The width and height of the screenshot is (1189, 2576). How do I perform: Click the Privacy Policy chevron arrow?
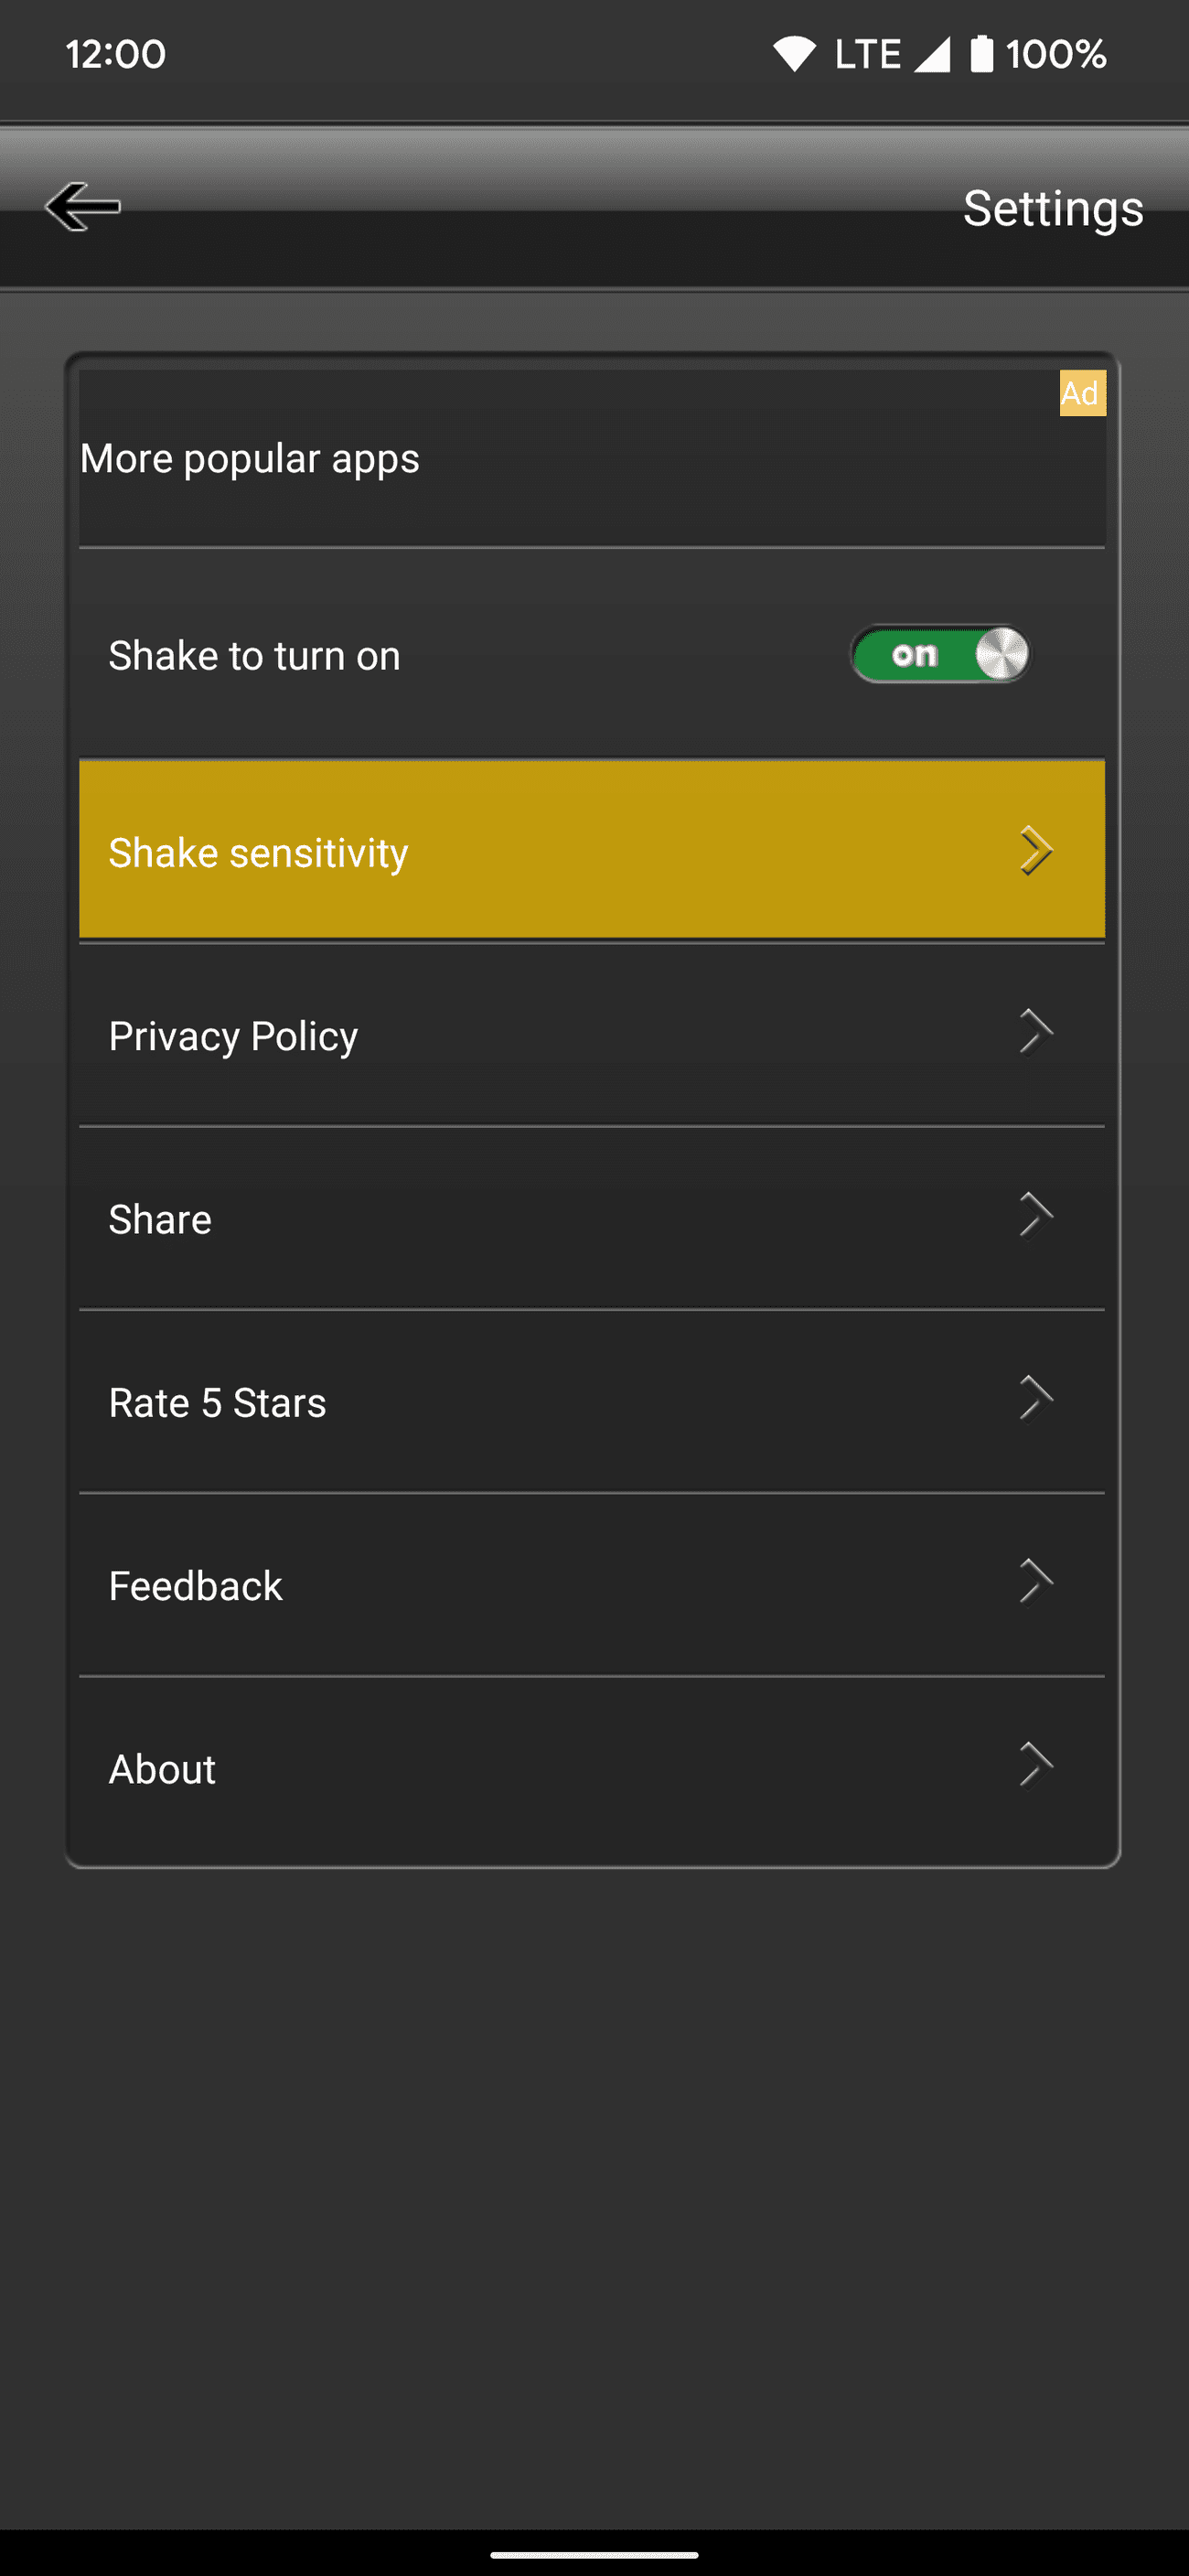coord(1036,1033)
